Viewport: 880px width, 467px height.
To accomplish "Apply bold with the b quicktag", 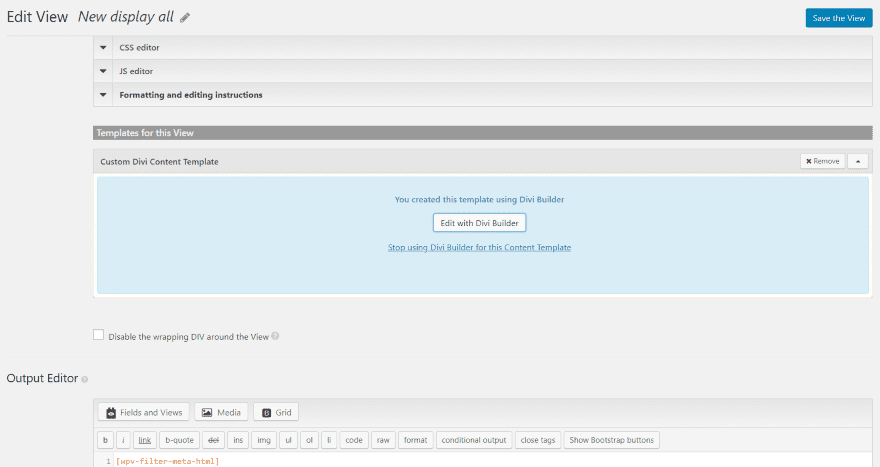I will point(105,440).
